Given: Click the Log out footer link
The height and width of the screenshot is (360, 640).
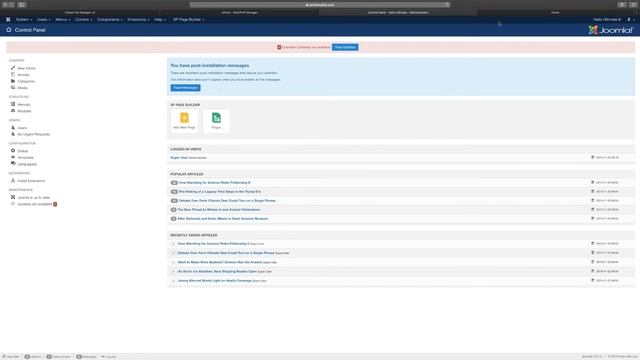Looking at the screenshot, I should point(109,357).
